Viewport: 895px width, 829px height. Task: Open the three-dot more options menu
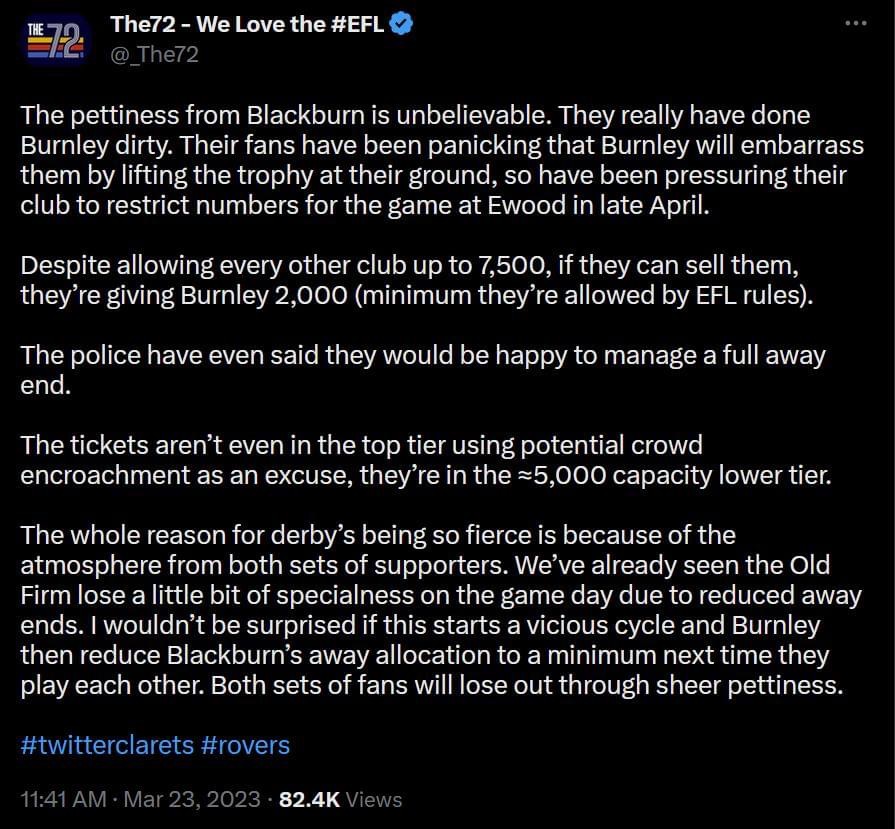[x=855, y=25]
